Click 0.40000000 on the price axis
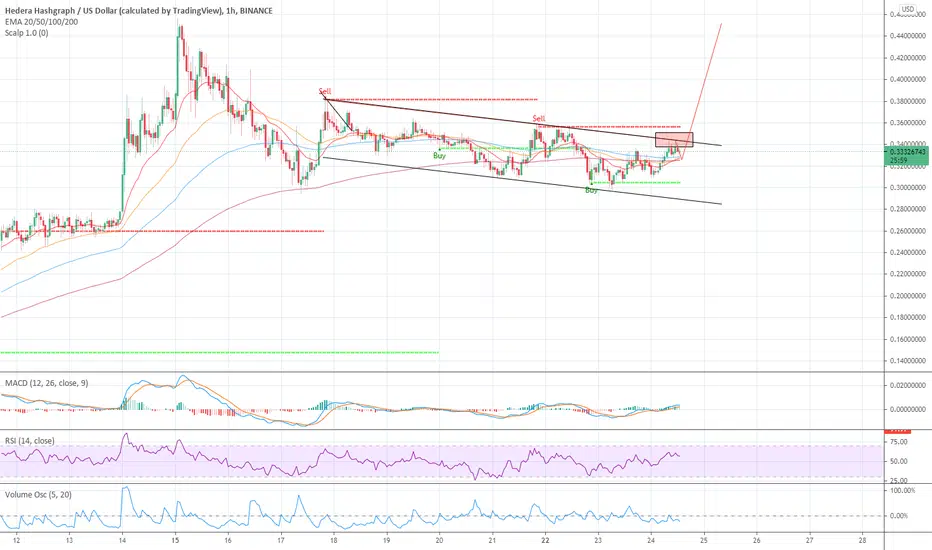The image size is (932, 550). (x=908, y=80)
